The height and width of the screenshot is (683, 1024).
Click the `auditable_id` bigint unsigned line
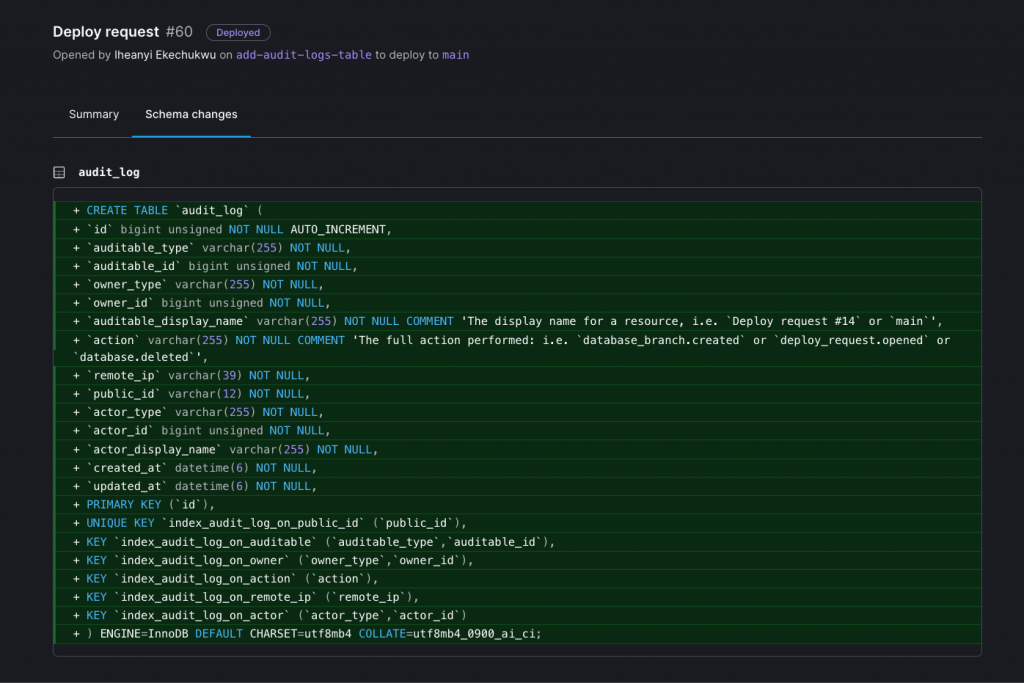point(517,266)
